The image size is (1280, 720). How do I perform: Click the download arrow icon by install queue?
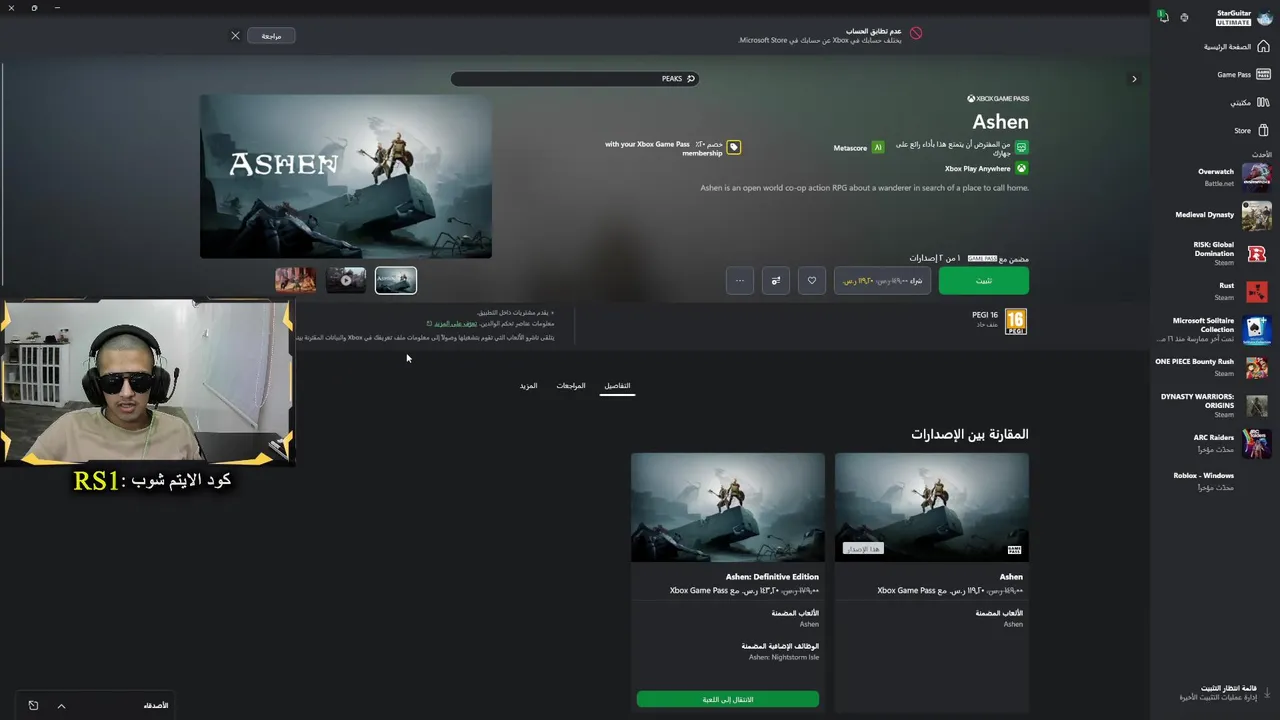click(1267, 692)
